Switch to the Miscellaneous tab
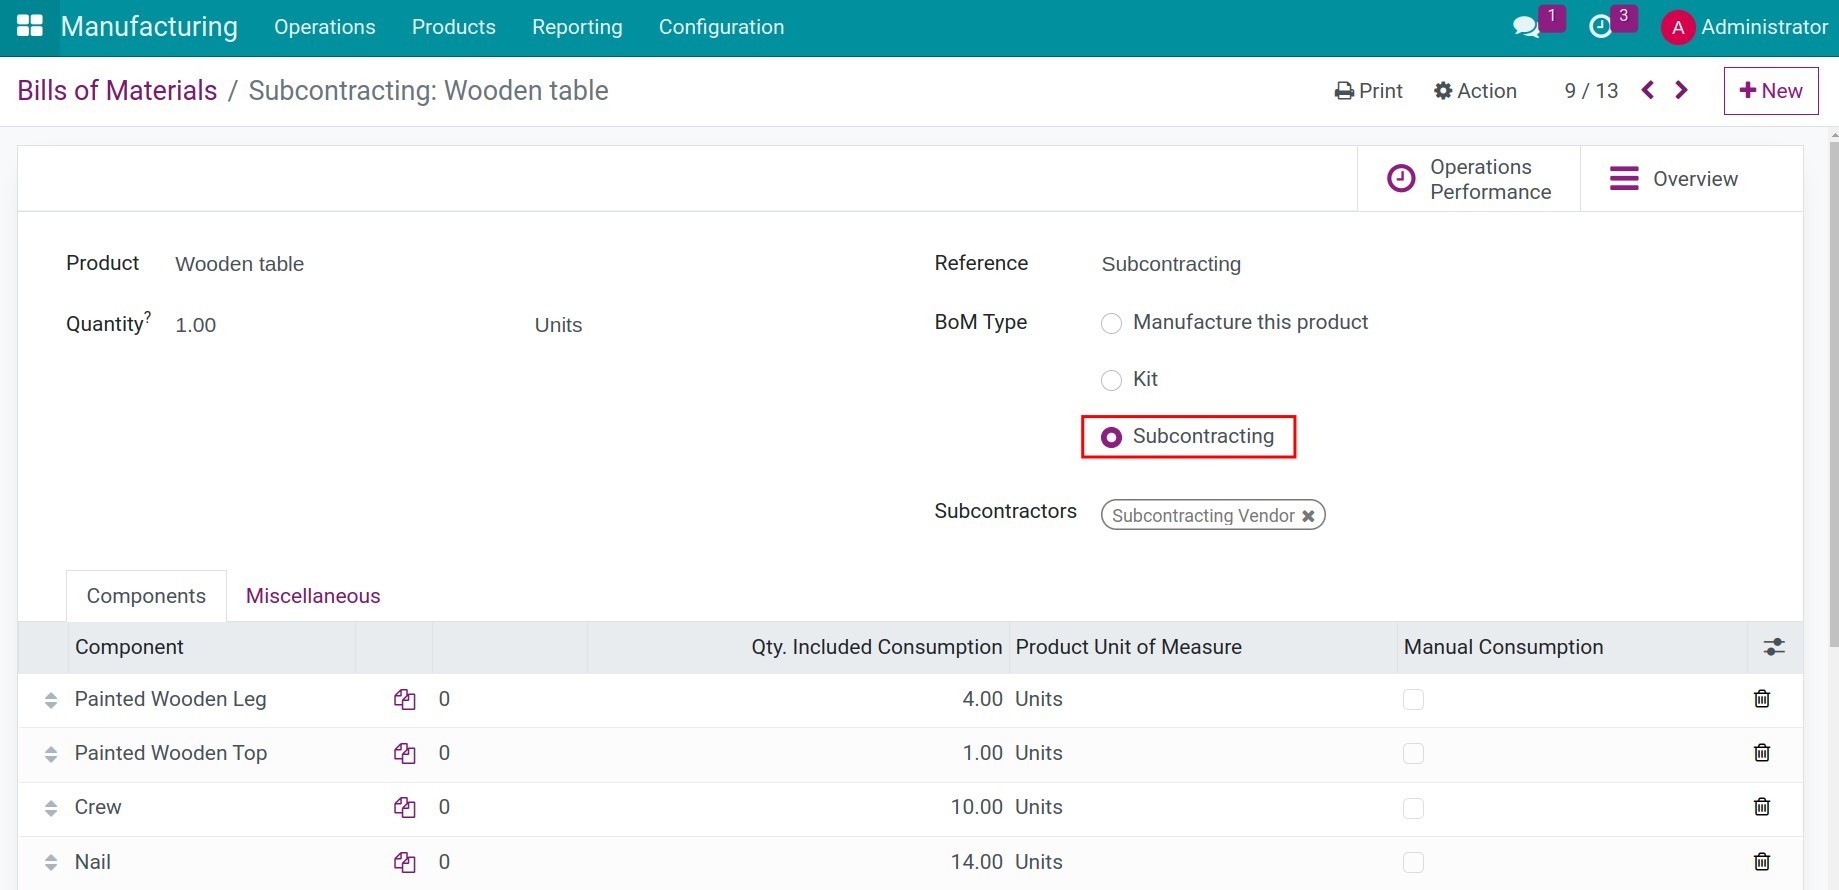The height and width of the screenshot is (890, 1839). coord(313,596)
